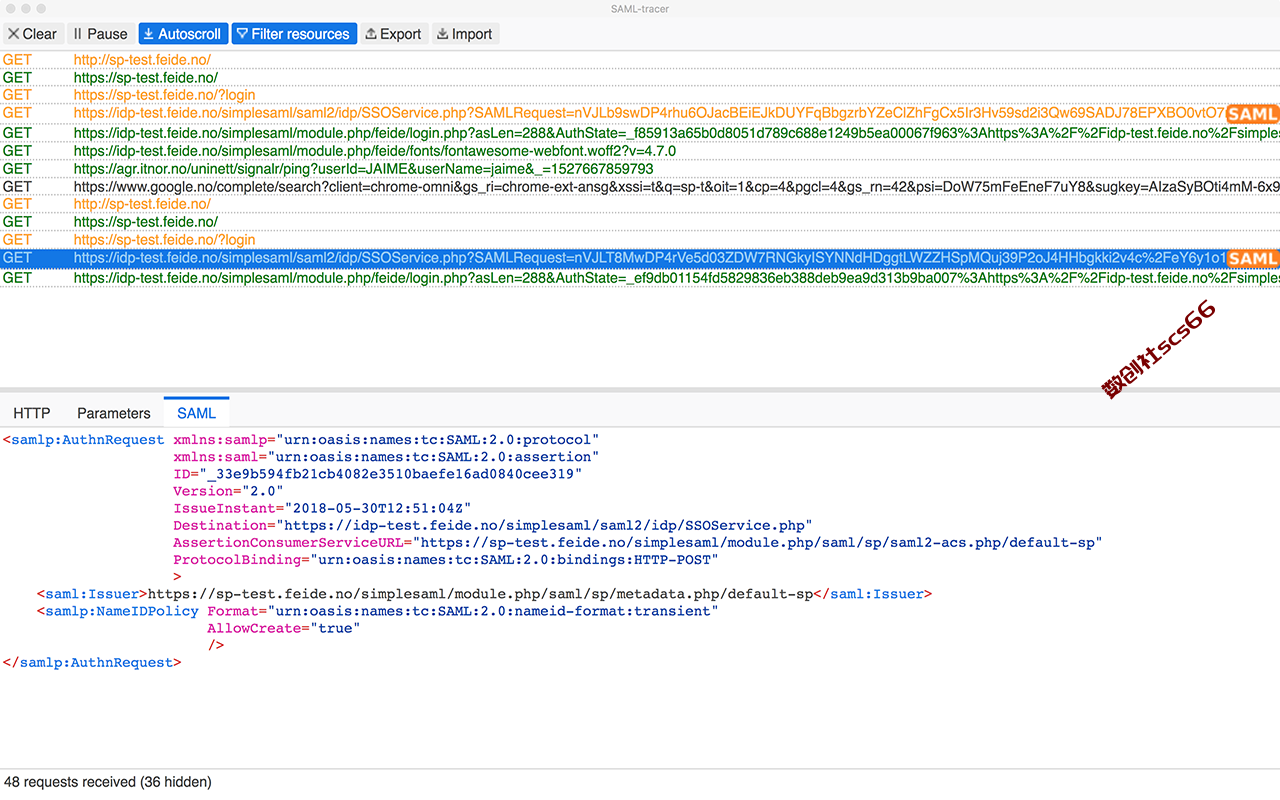This screenshot has height=800, width=1280.
Task: Select the login.php request with AuthState=_f85913a
Action: (x=640, y=132)
